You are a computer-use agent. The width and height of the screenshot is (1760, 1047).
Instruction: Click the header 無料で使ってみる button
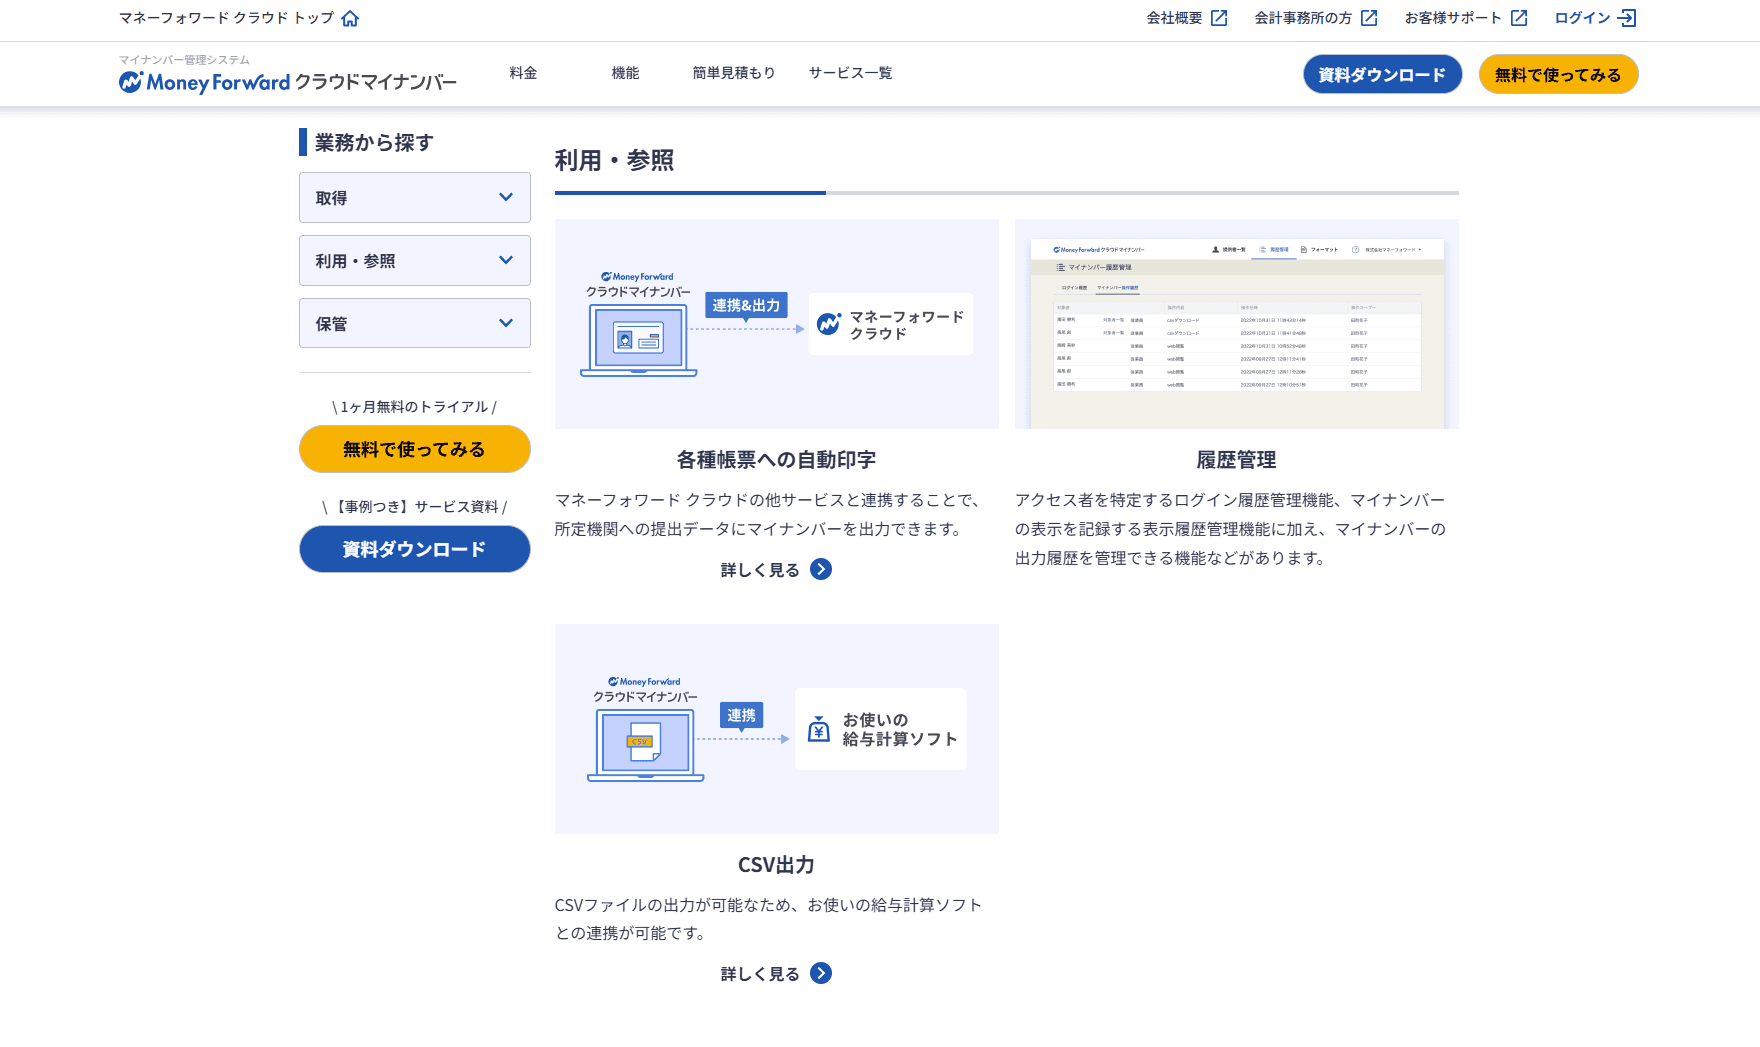1558,74
